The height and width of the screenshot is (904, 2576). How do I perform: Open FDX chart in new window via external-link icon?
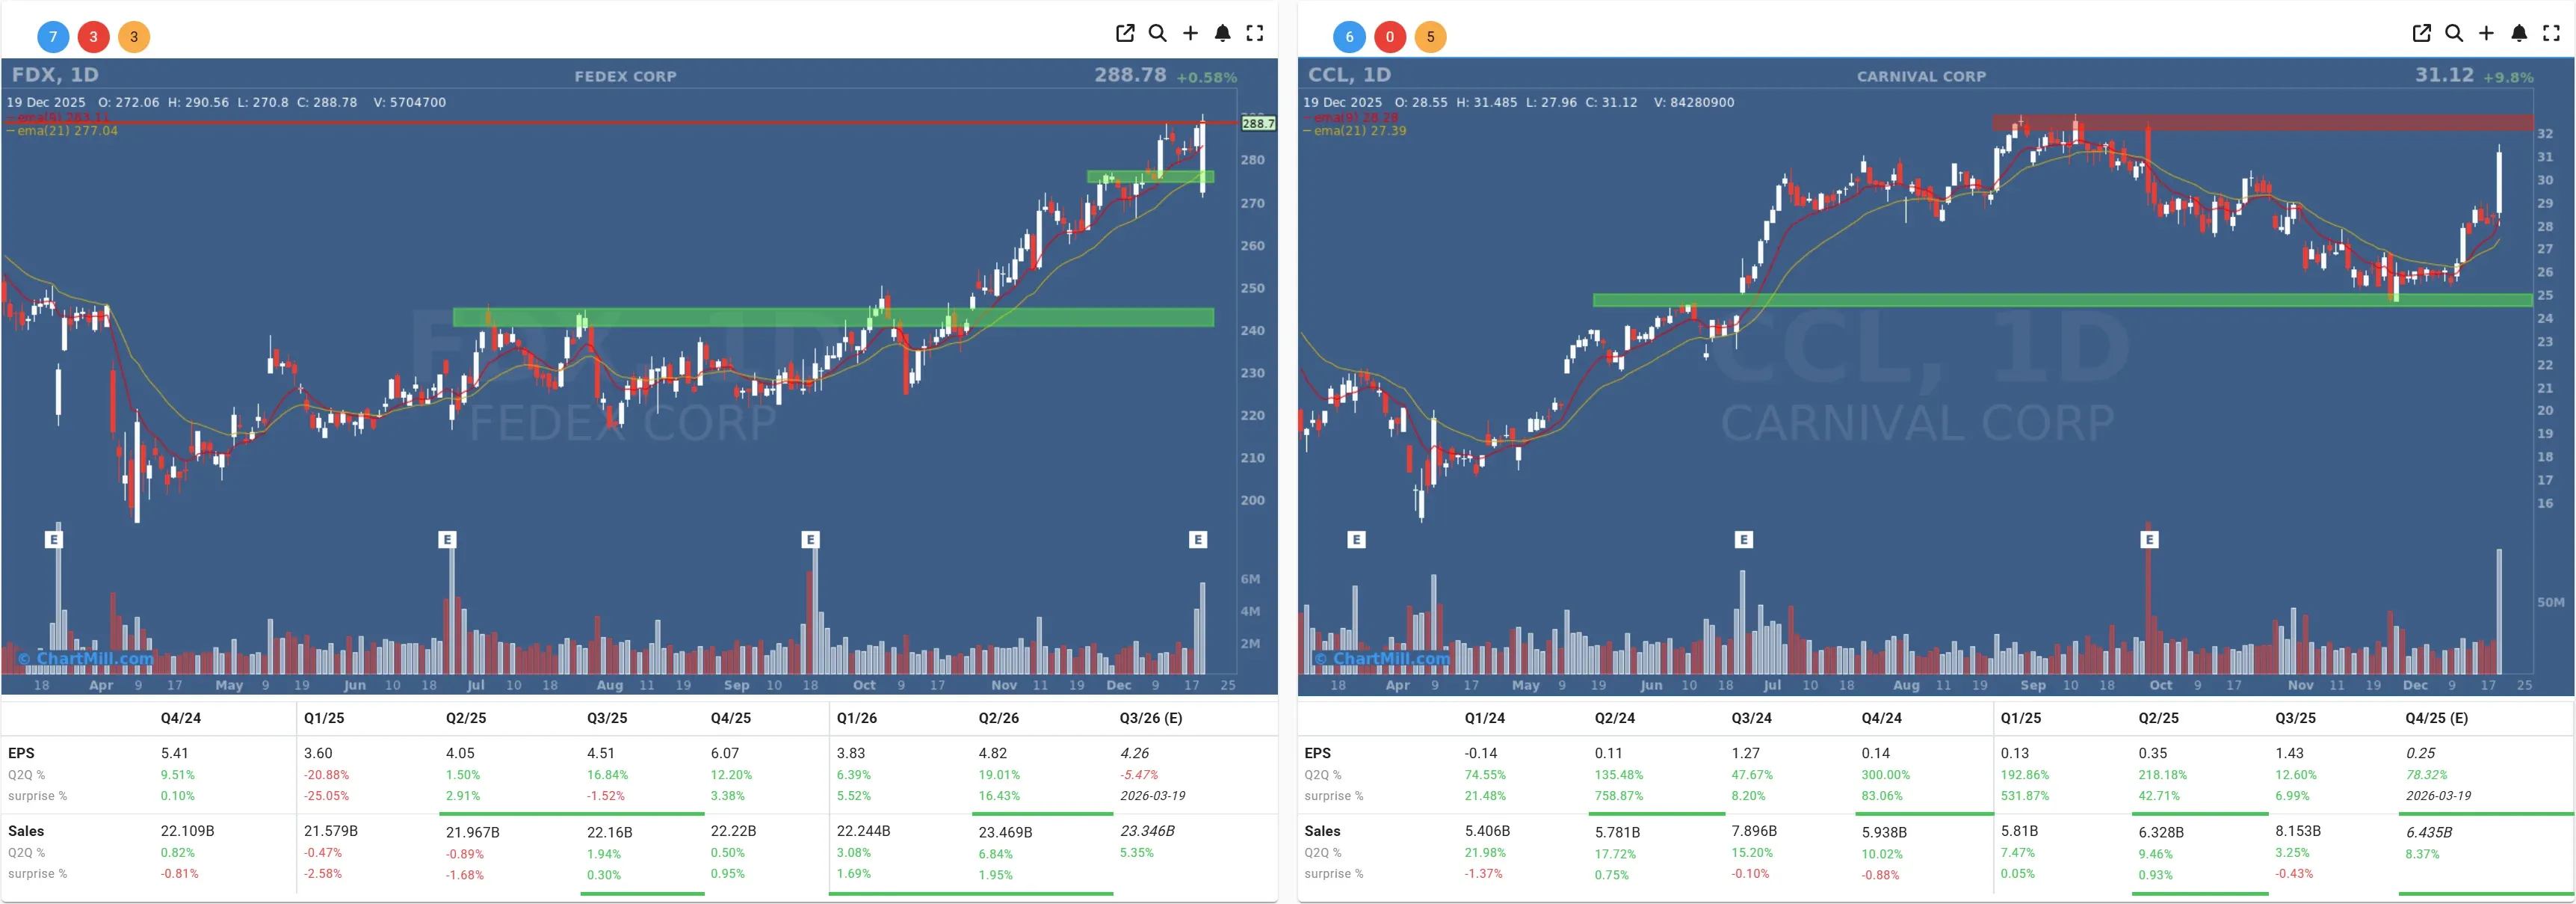(x=1126, y=33)
